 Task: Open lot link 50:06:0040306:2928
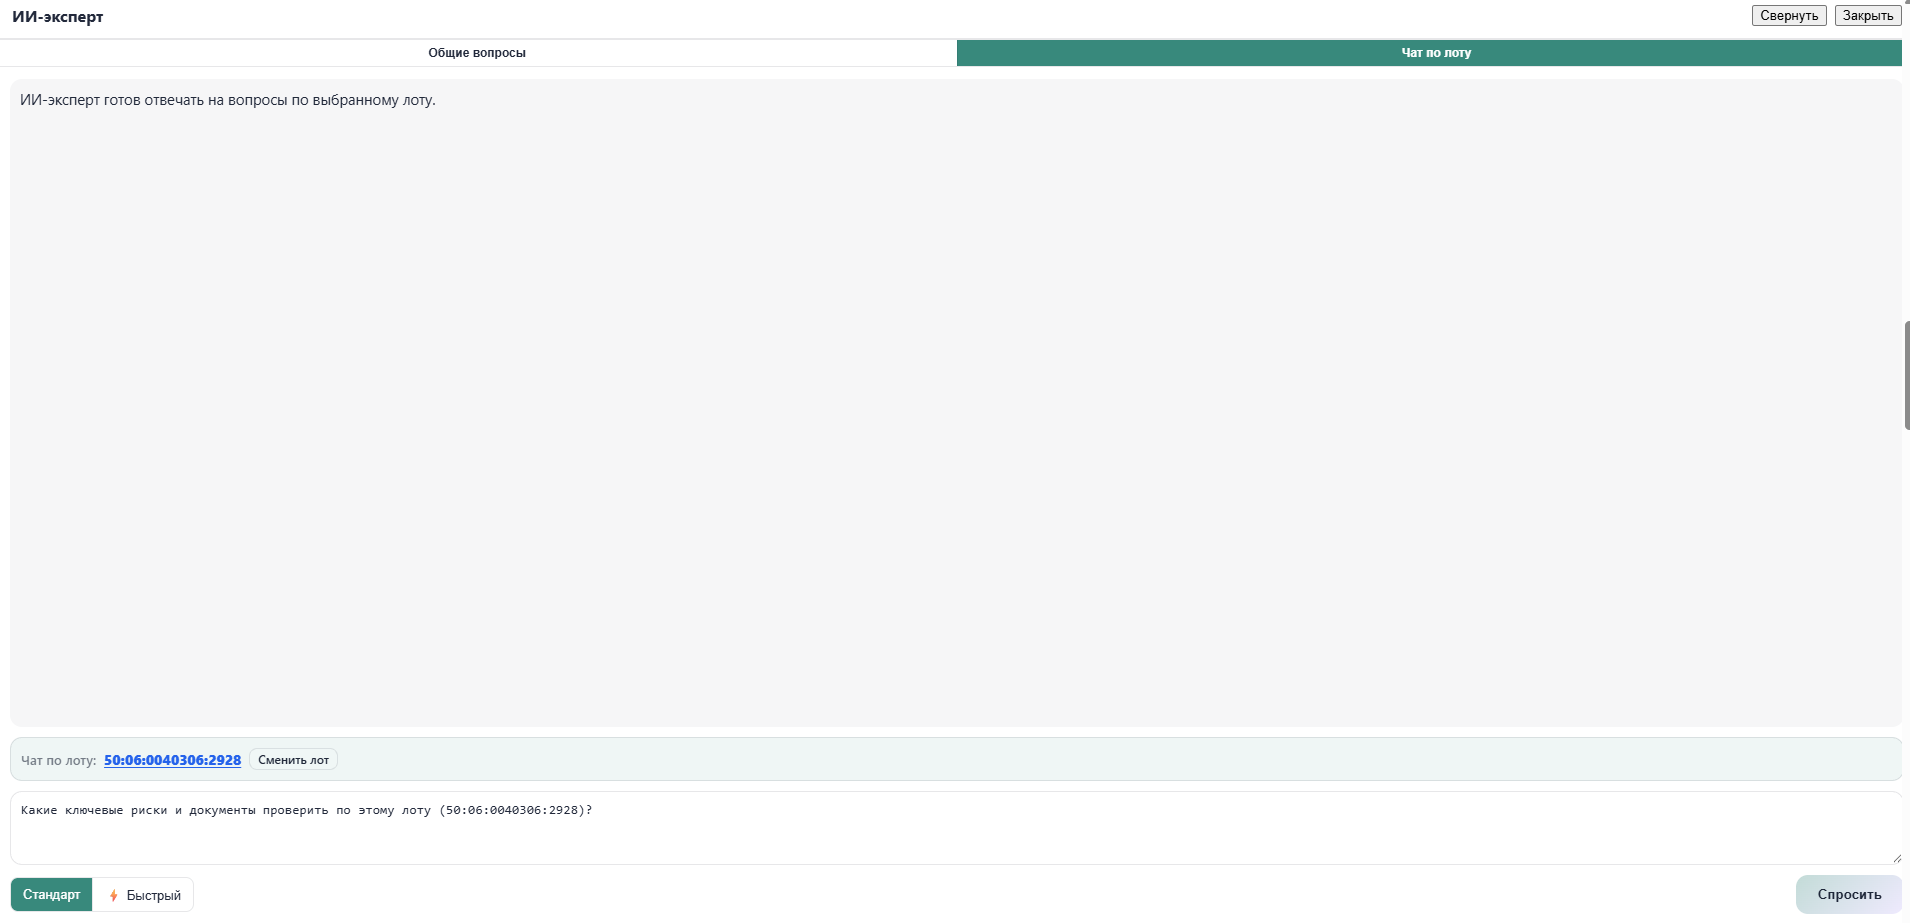tap(172, 760)
